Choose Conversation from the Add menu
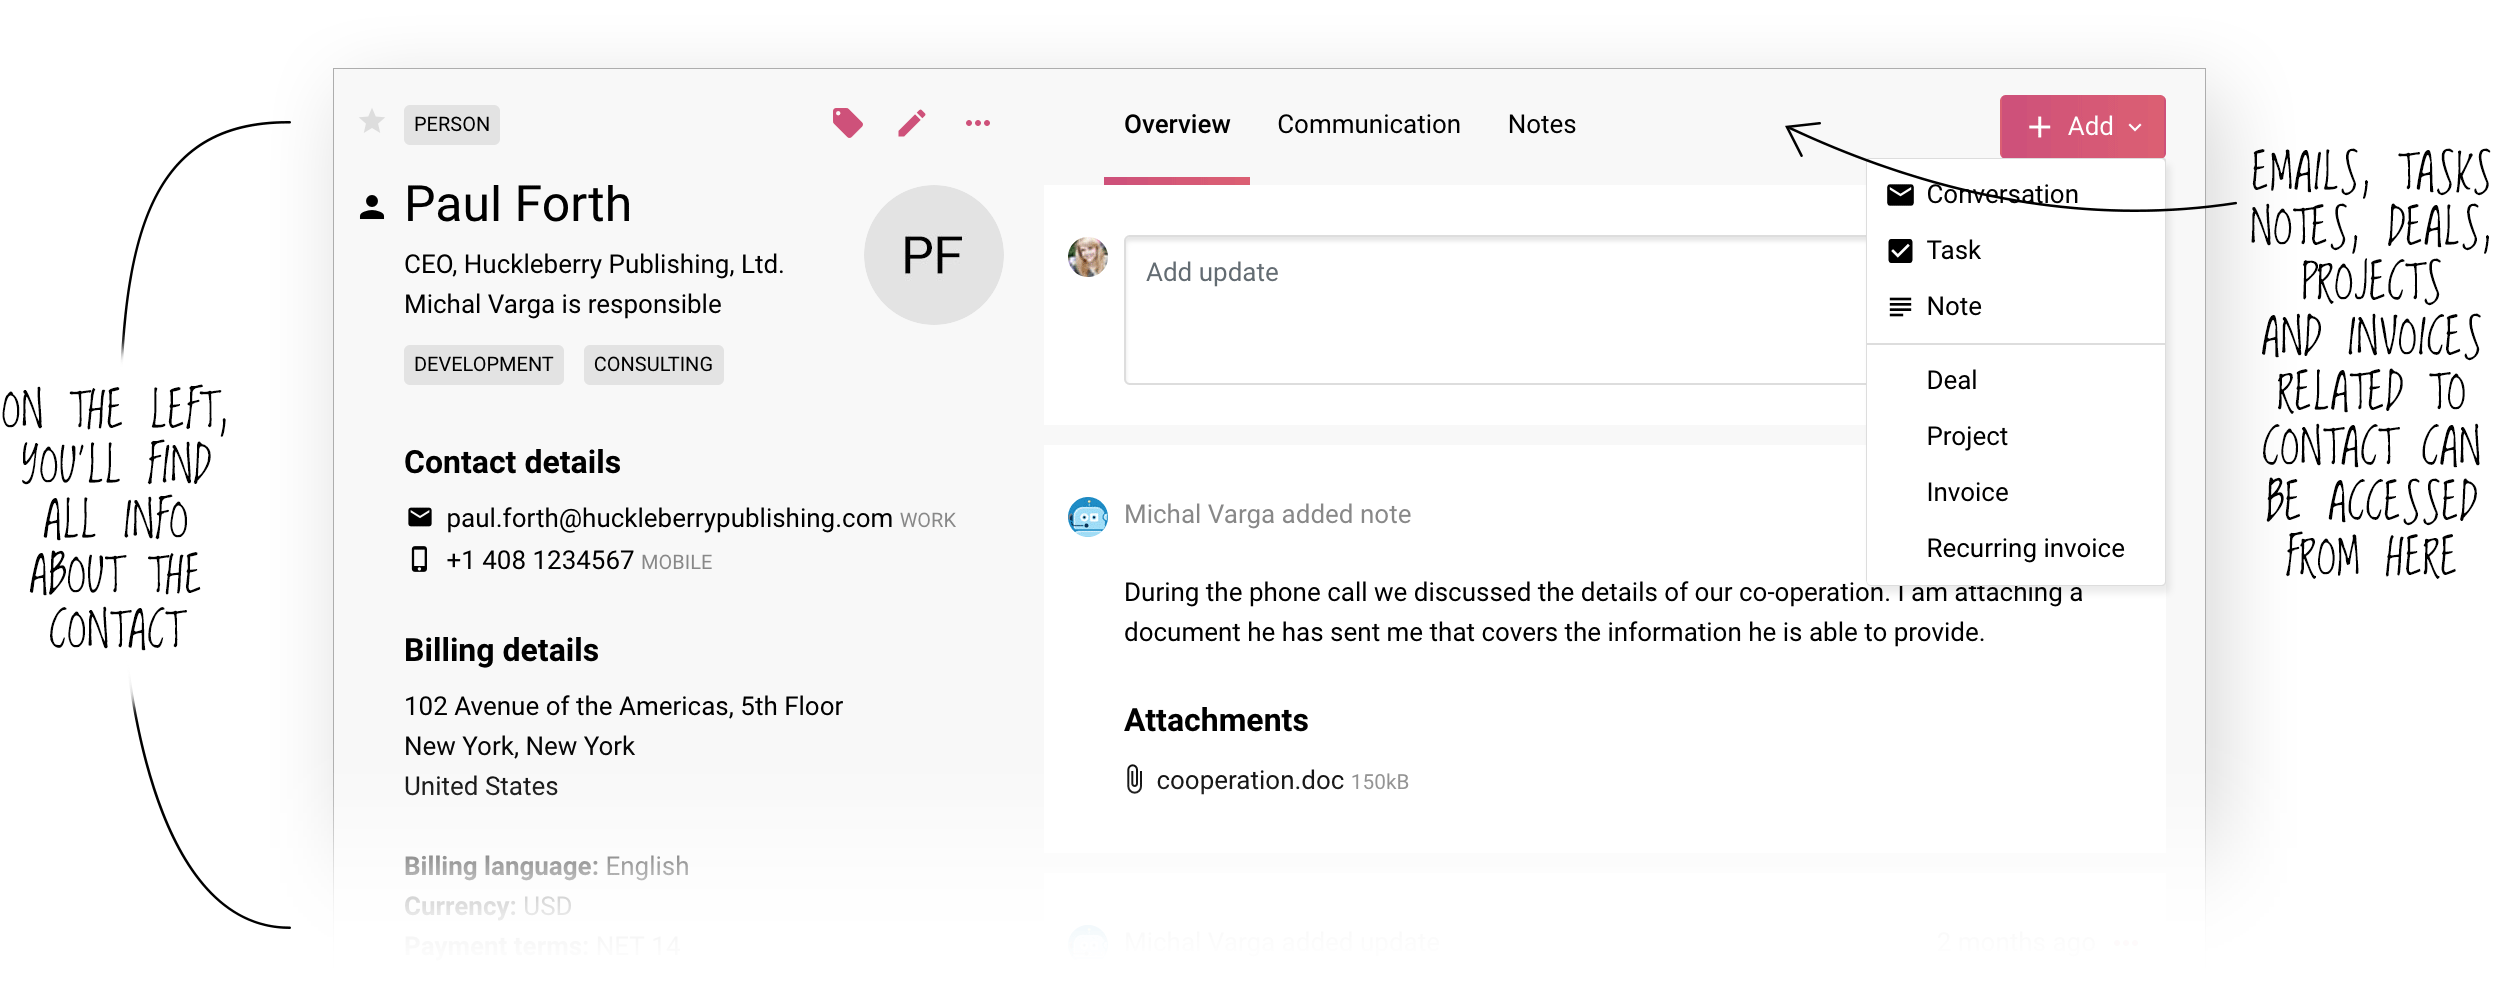 point(2016,194)
